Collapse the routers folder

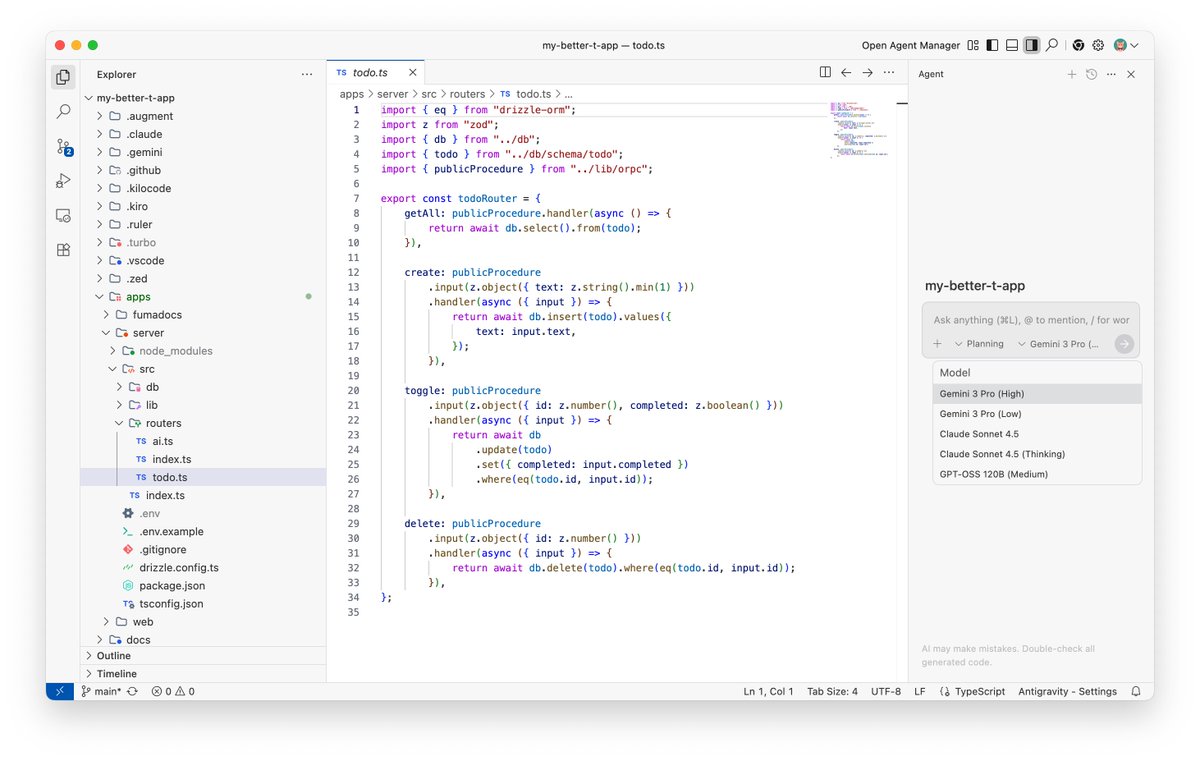119,423
